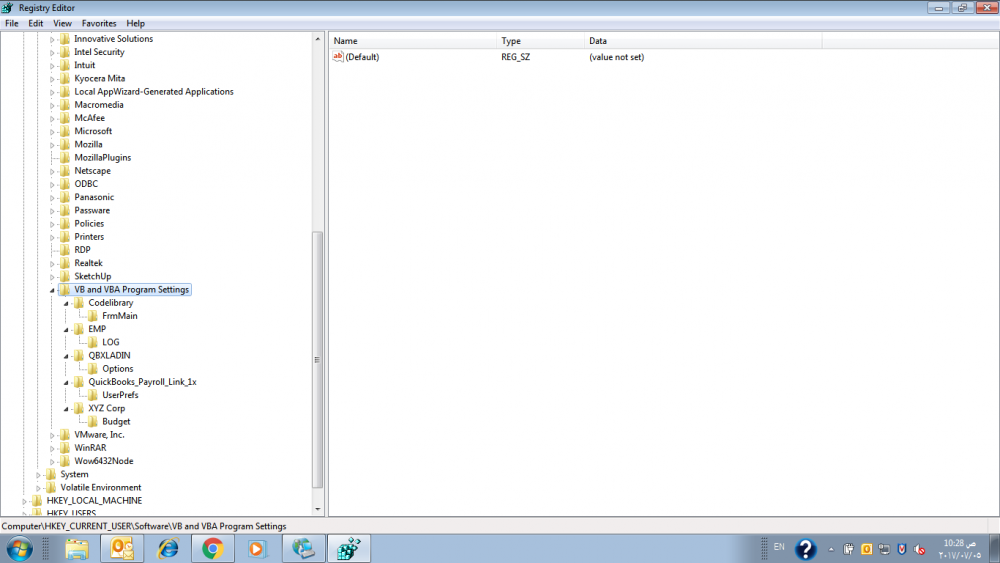Image resolution: width=1000 pixels, height=563 pixels.
Task: Select the Netscape key
Action: click(x=92, y=171)
